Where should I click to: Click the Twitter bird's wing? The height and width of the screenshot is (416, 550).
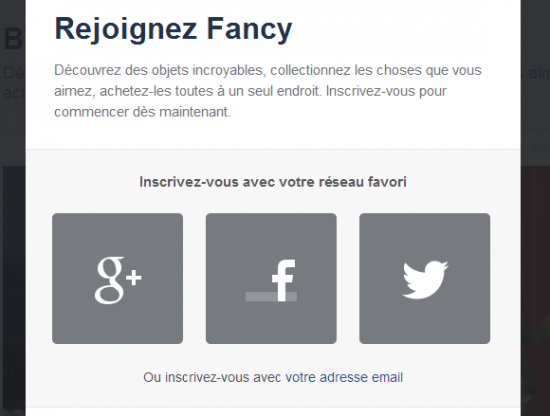coord(412,275)
